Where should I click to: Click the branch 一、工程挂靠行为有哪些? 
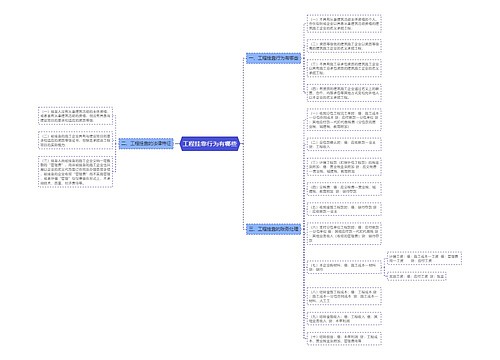[x=274, y=58]
